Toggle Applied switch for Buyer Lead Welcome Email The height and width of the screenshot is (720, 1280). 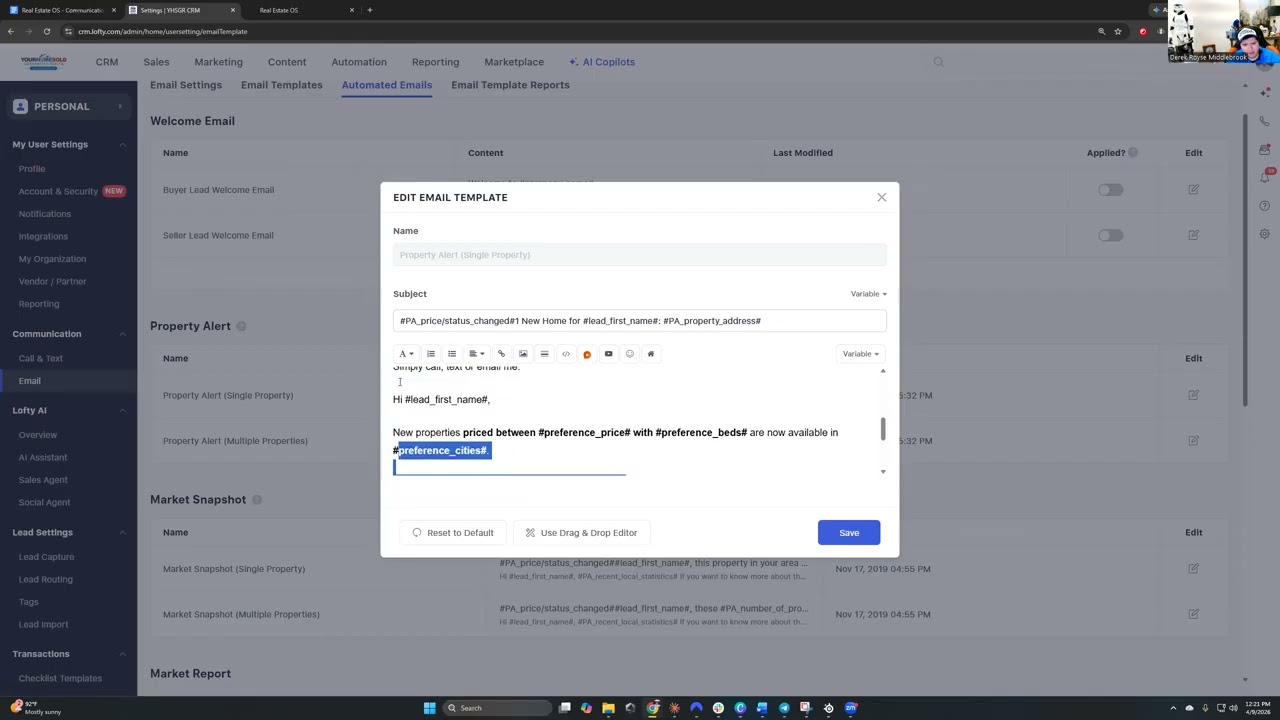(1110, 190)
